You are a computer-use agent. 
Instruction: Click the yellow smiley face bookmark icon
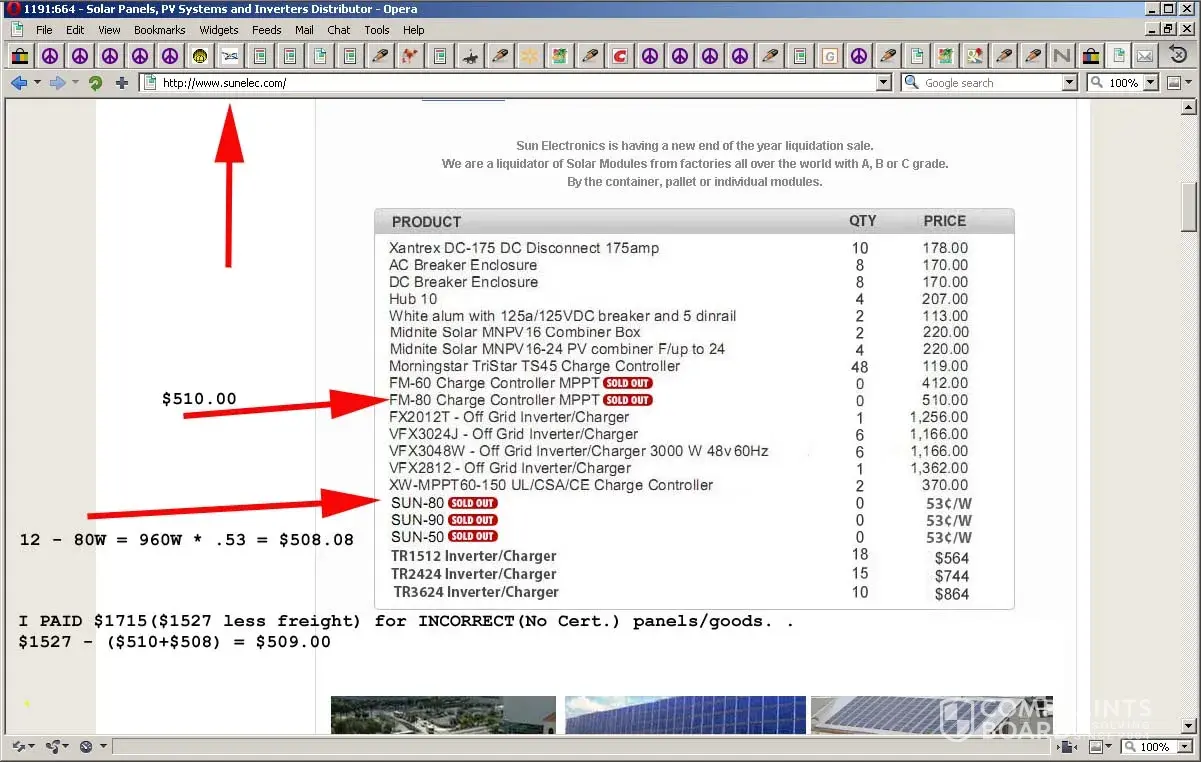pos(200,56)
